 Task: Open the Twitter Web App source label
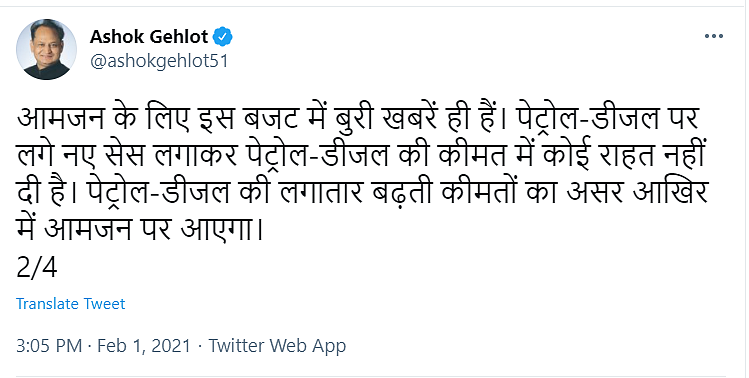tap(277, 346)
